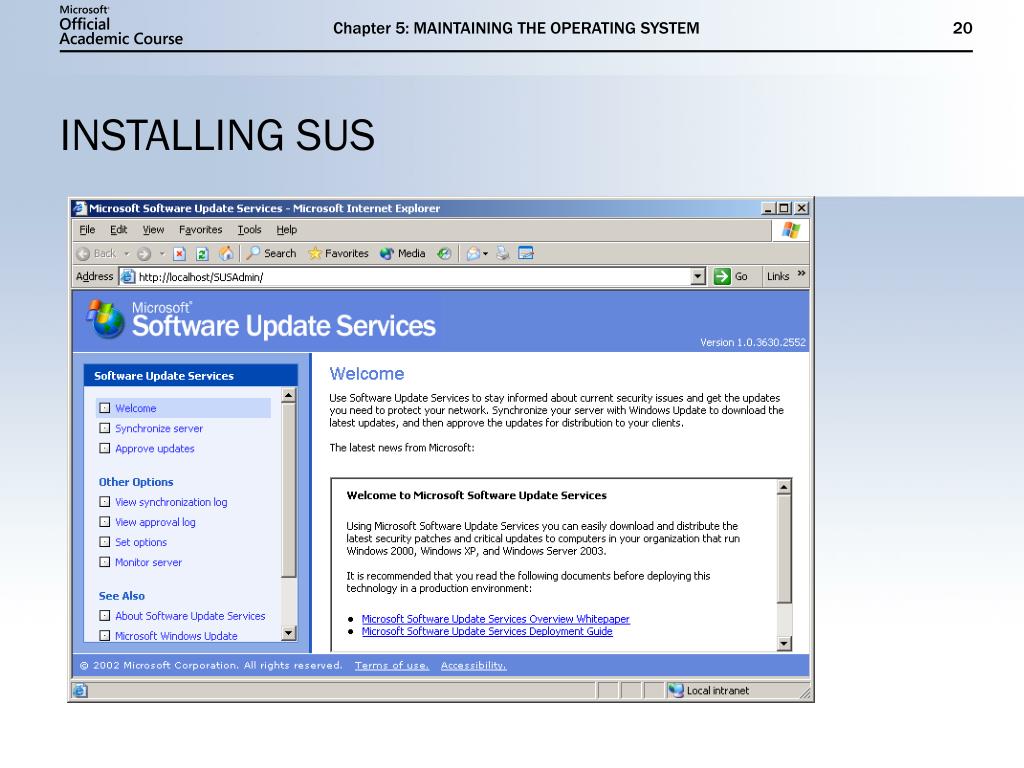Click news box scroll down arrow
Image resolution: width=1024 pixels, height=768 pixels.
click(784, 643)
